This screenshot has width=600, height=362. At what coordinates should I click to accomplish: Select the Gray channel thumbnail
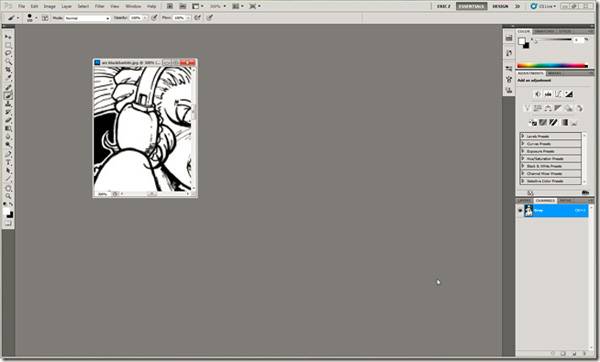[529, 210]
